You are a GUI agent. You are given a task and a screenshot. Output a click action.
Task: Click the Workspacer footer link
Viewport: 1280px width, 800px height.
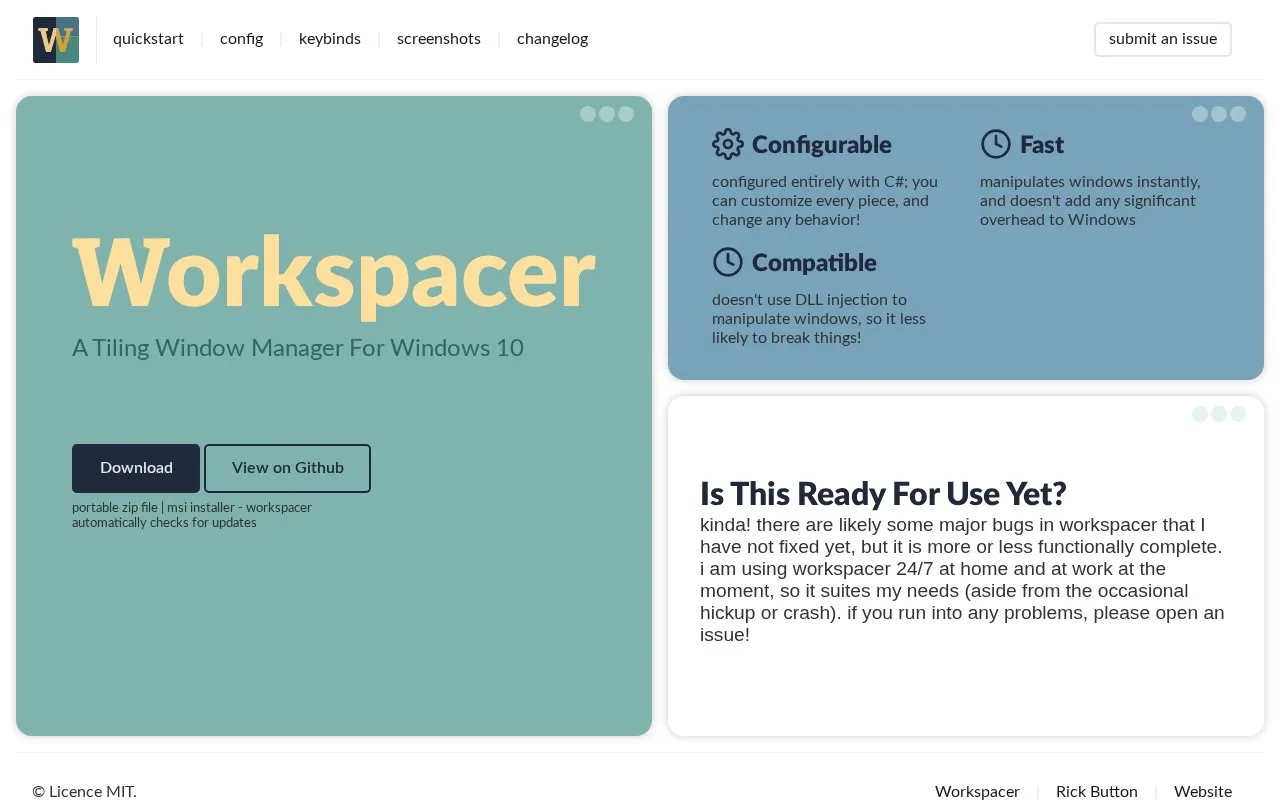(977, 791)
